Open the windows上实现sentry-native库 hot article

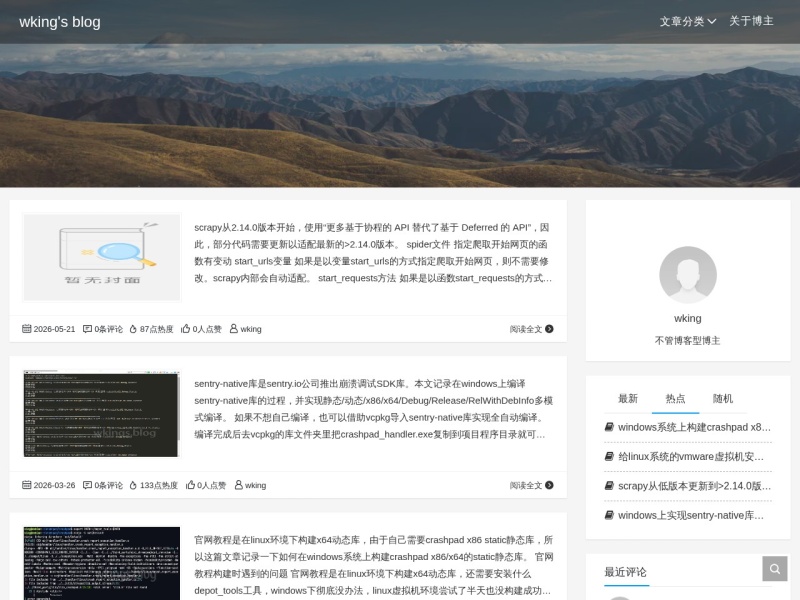click(691, 515)
